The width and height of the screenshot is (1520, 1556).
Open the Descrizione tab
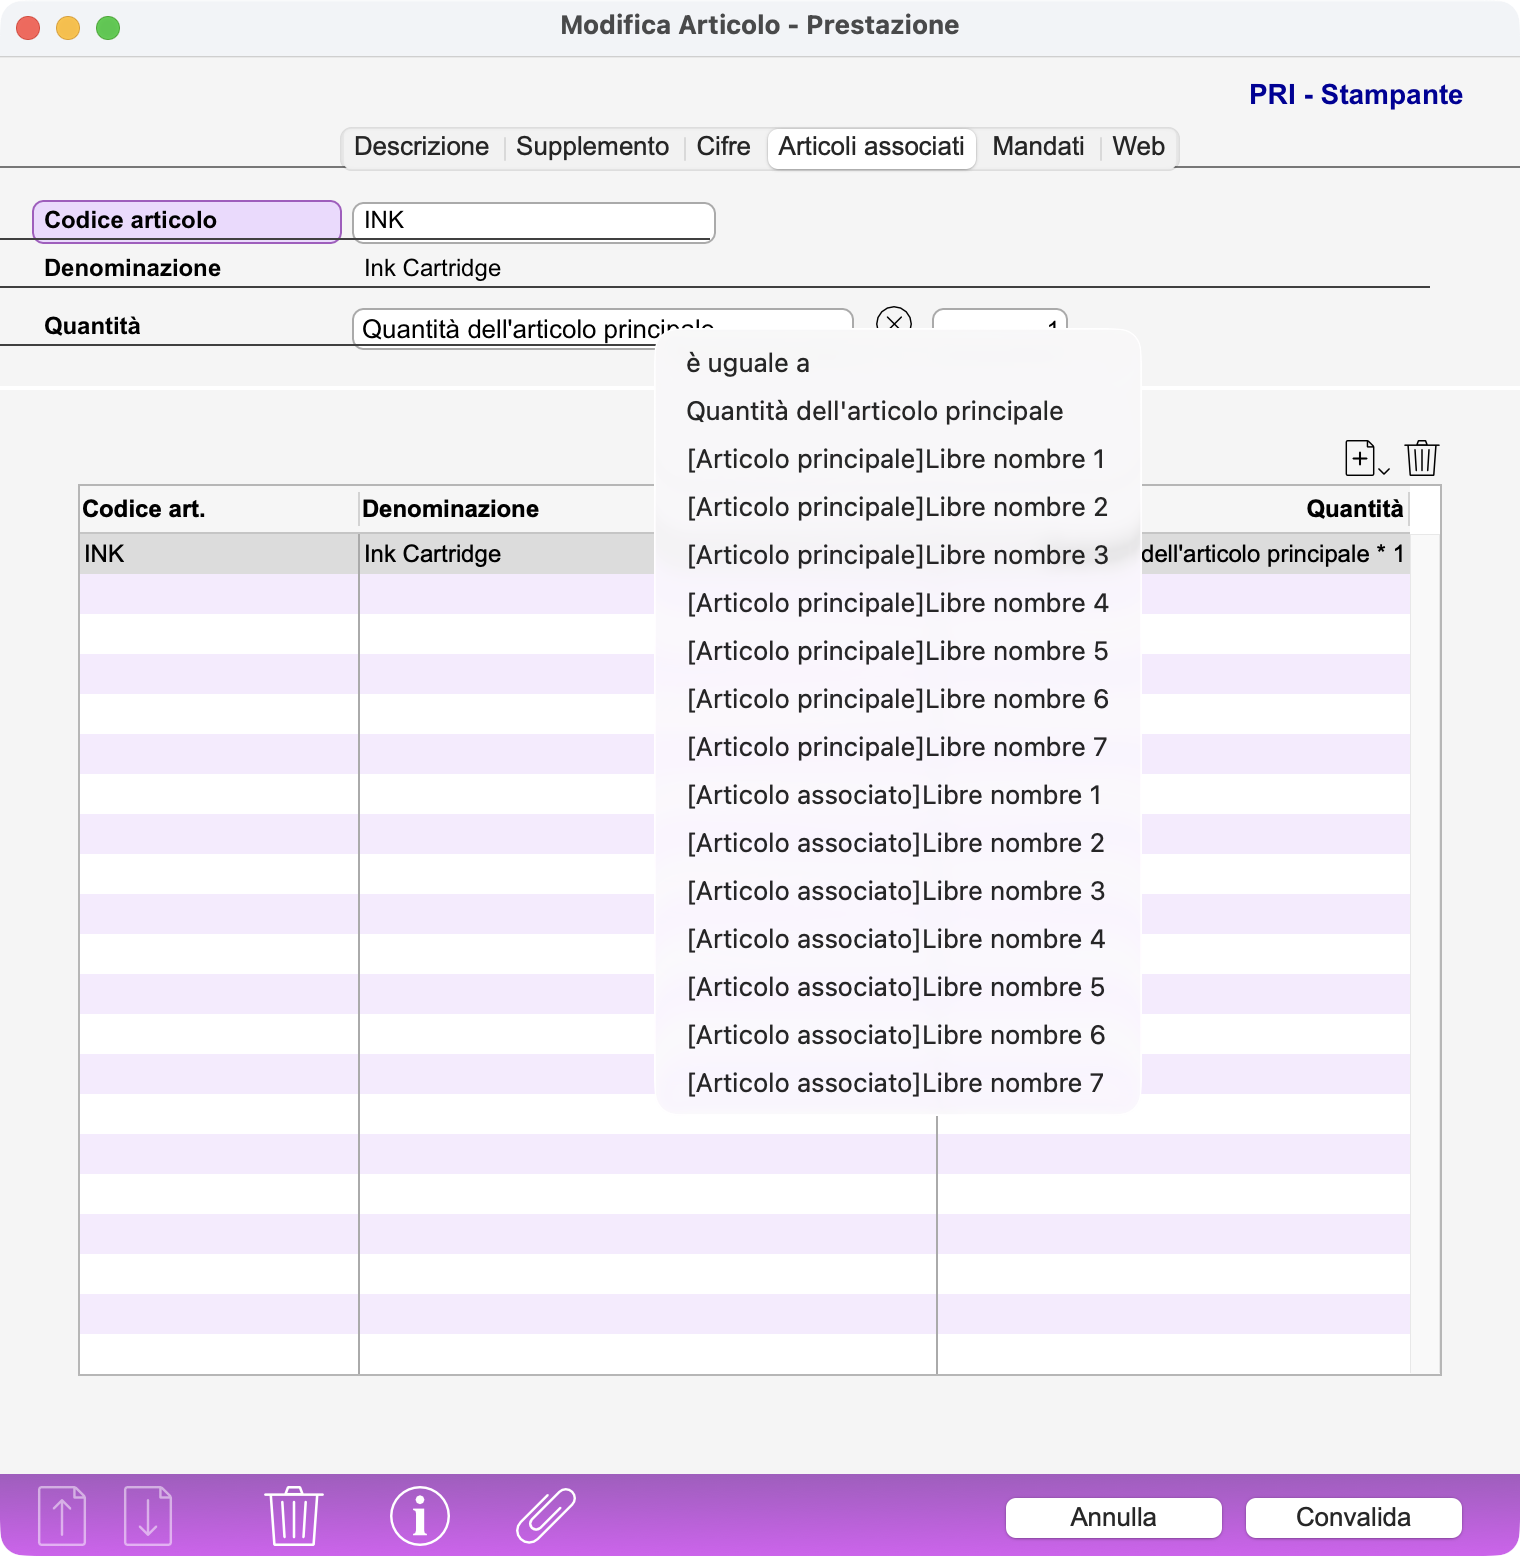click(422, 147)
